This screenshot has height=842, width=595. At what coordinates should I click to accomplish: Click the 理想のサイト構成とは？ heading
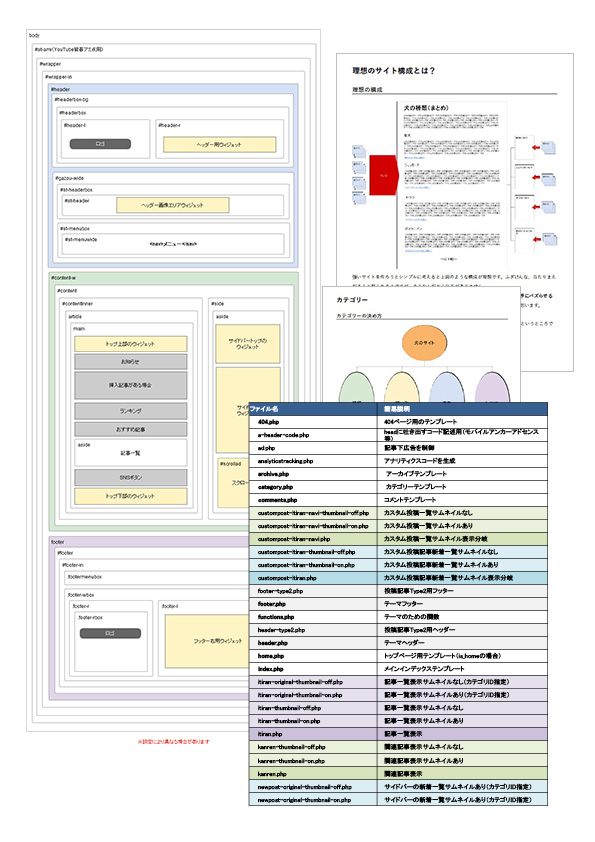coord(394,70)
